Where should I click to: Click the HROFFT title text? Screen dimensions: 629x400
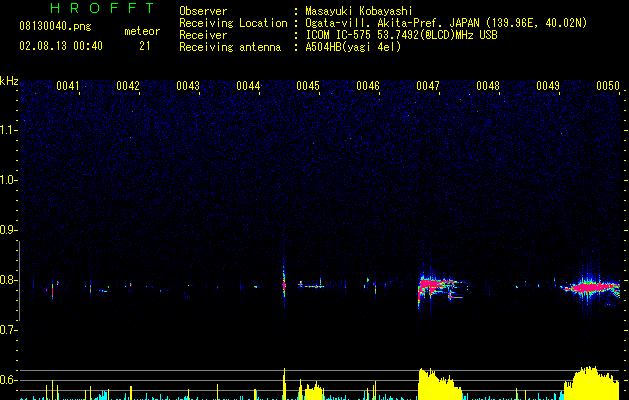point(102,8)
